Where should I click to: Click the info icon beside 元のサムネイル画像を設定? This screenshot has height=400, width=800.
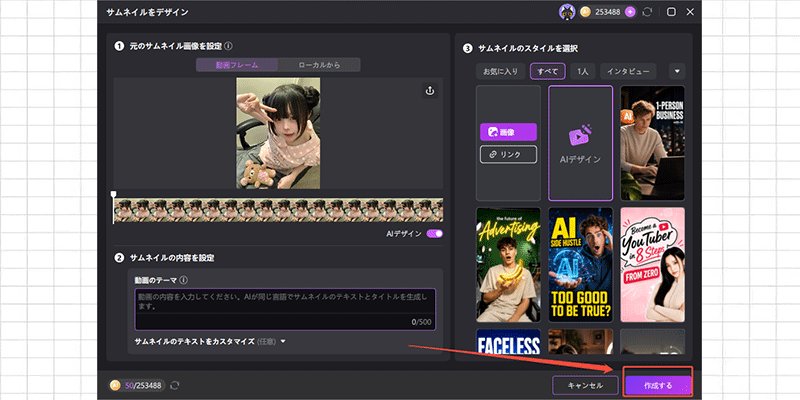pos(228,46)
